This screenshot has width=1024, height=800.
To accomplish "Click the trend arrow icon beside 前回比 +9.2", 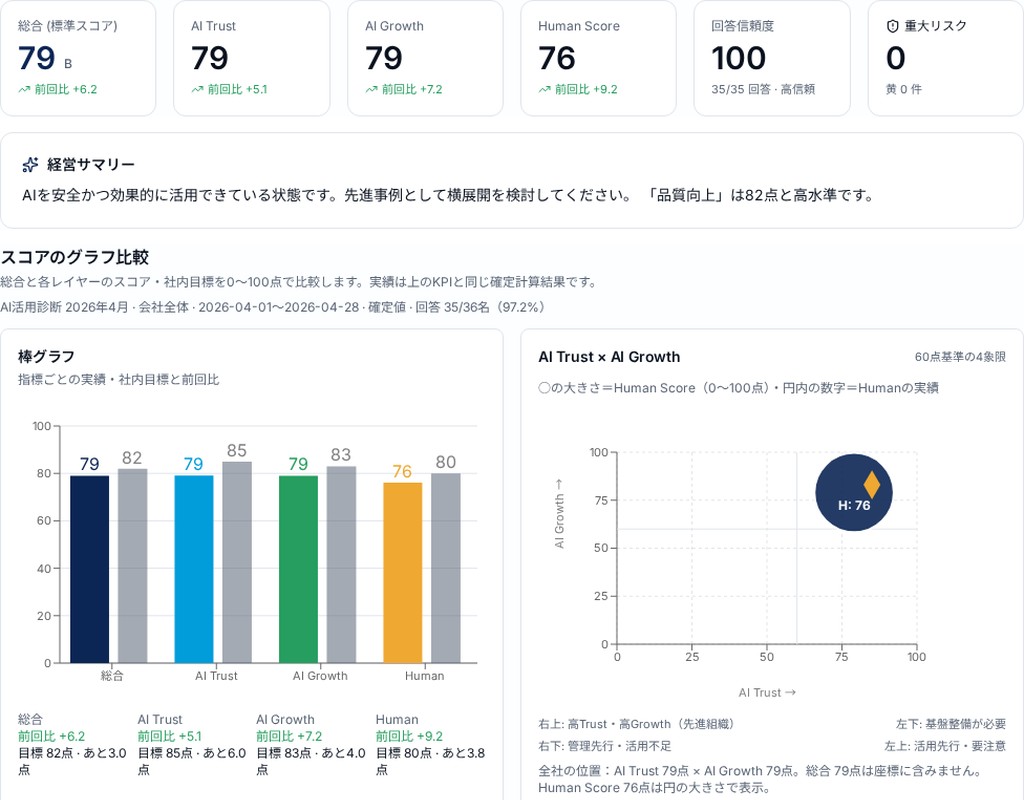I will [545, 89].
